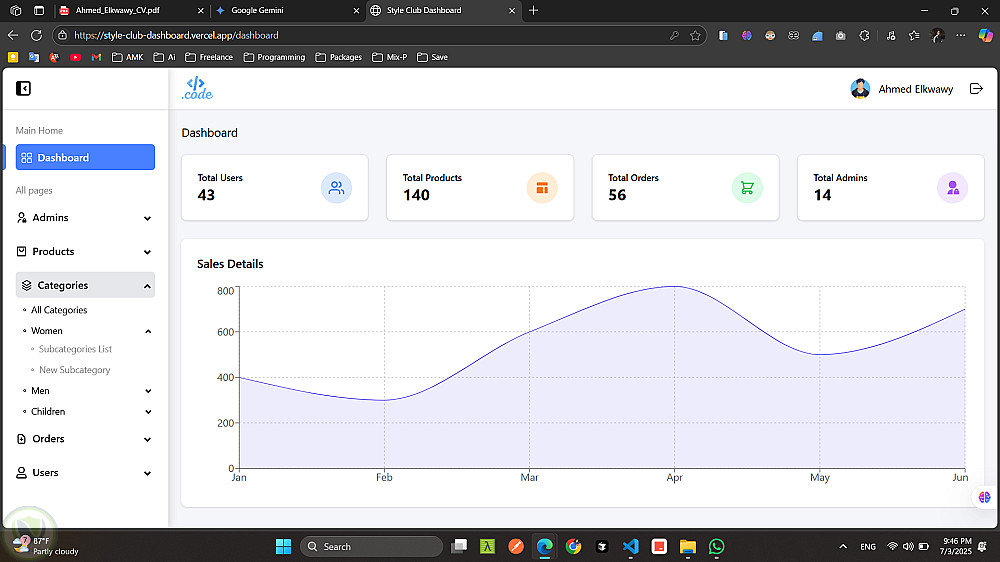This screenshot has height=562, width=1000.
Task: Switch to the Google Gemini browser tab
Action: point(287,10)
